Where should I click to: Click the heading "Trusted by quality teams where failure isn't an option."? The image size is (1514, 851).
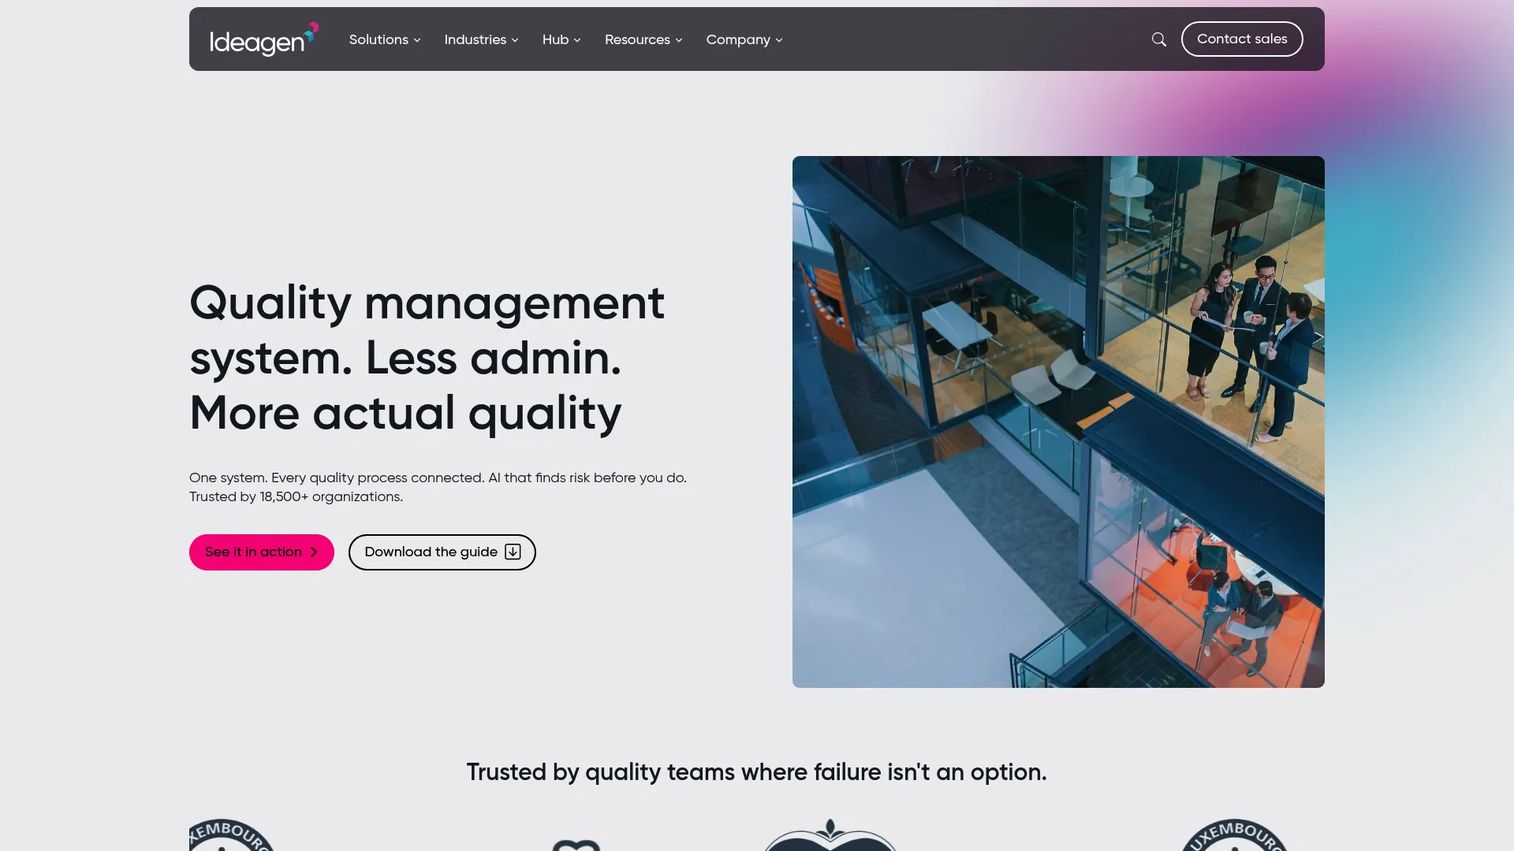757,772
